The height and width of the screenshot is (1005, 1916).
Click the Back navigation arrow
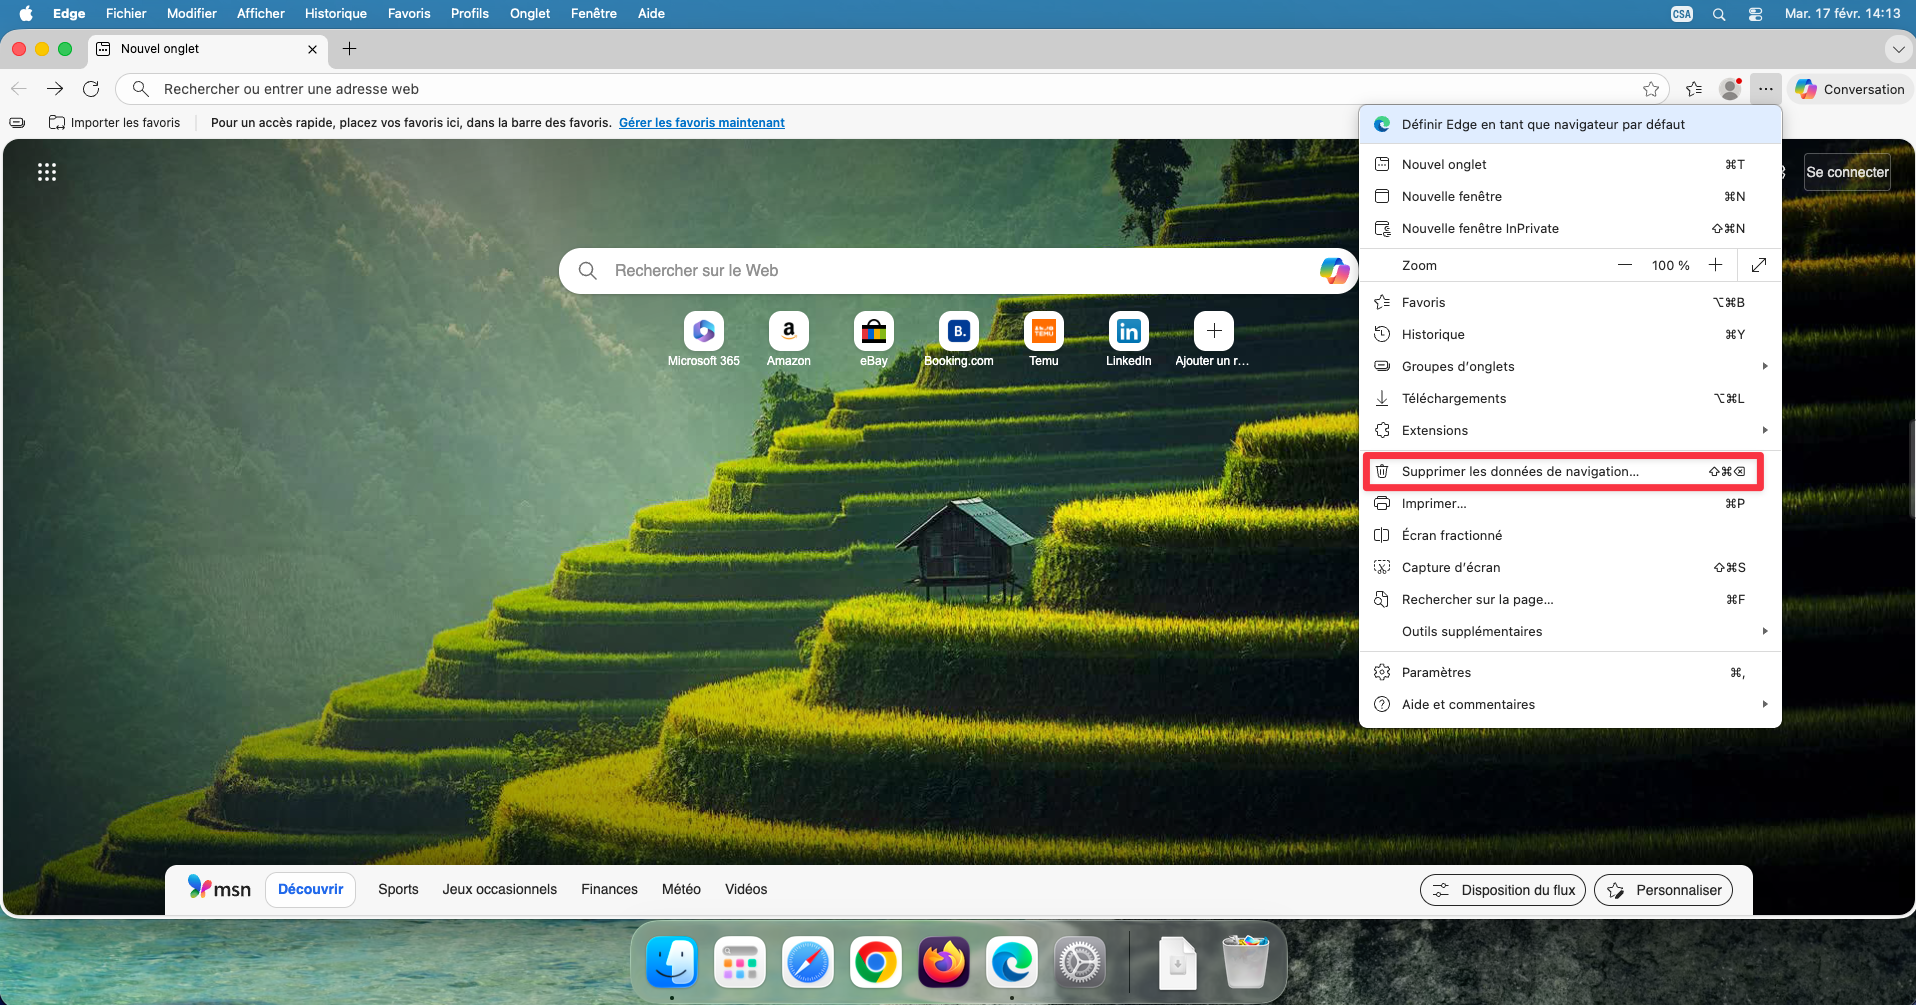pyautogui.click(x=19, y=89)
